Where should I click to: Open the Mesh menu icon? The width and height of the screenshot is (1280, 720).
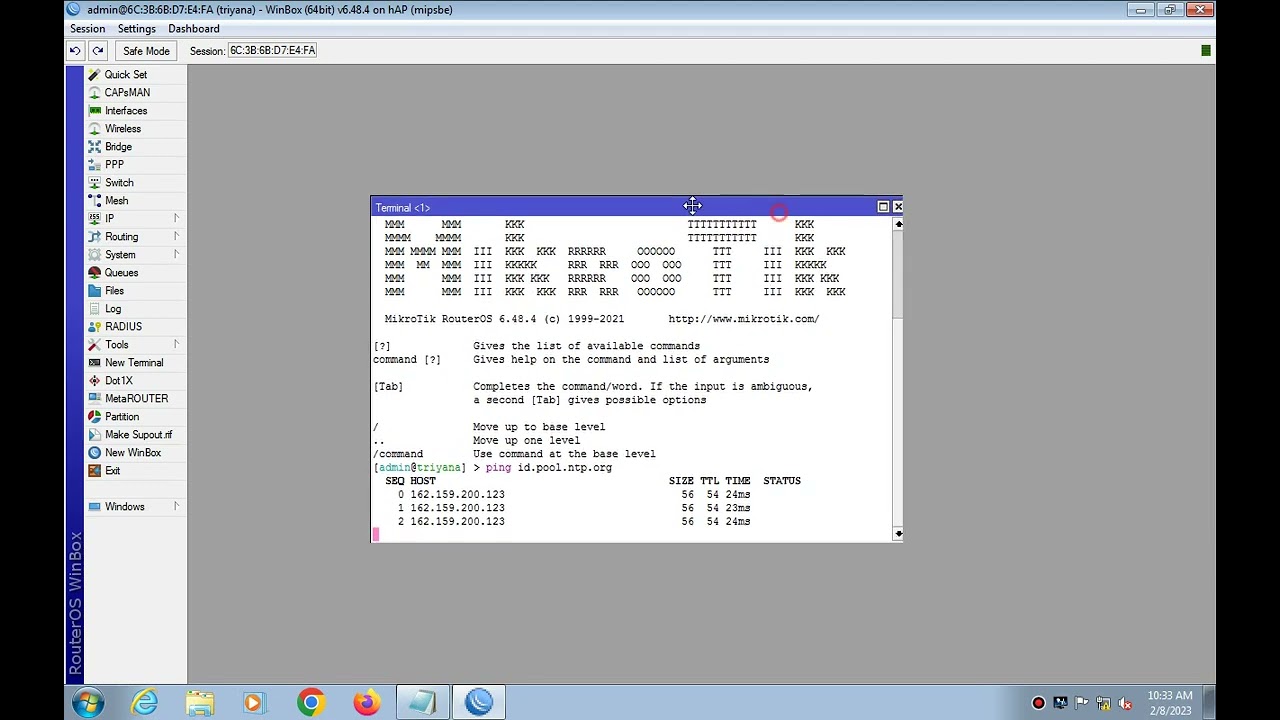(94, 201)
